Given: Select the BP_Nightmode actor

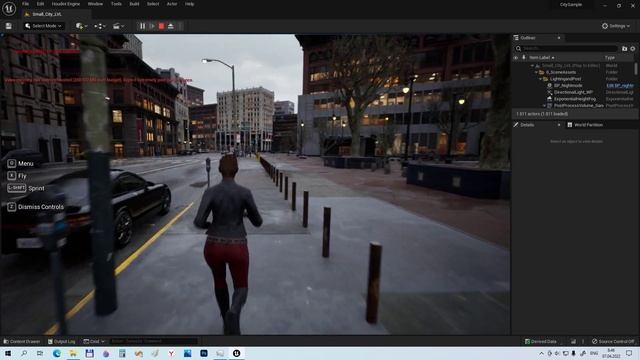Looking at the screenshot, I should 568,86.
